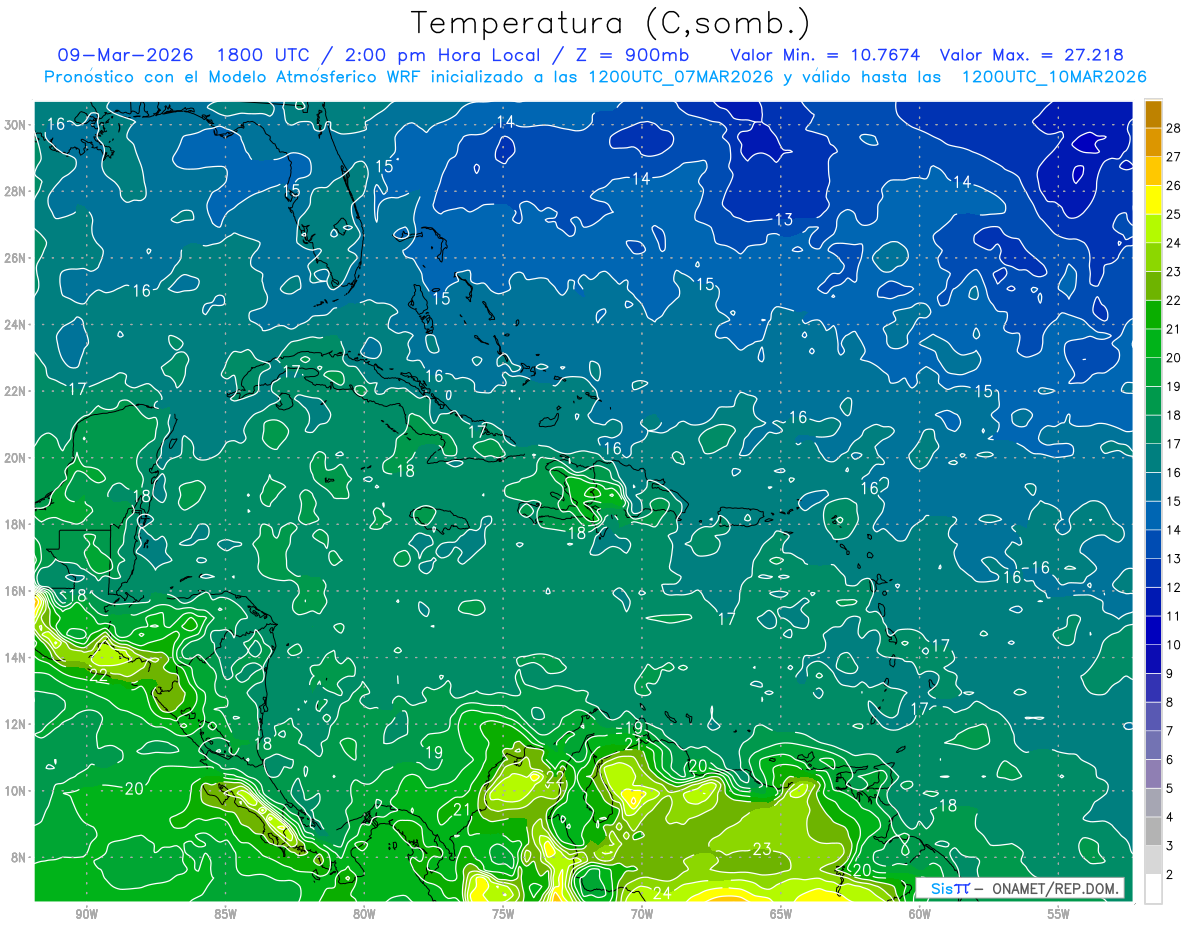
Task: Click the "28N" latitude axis label
Action: tap(15, 191)
